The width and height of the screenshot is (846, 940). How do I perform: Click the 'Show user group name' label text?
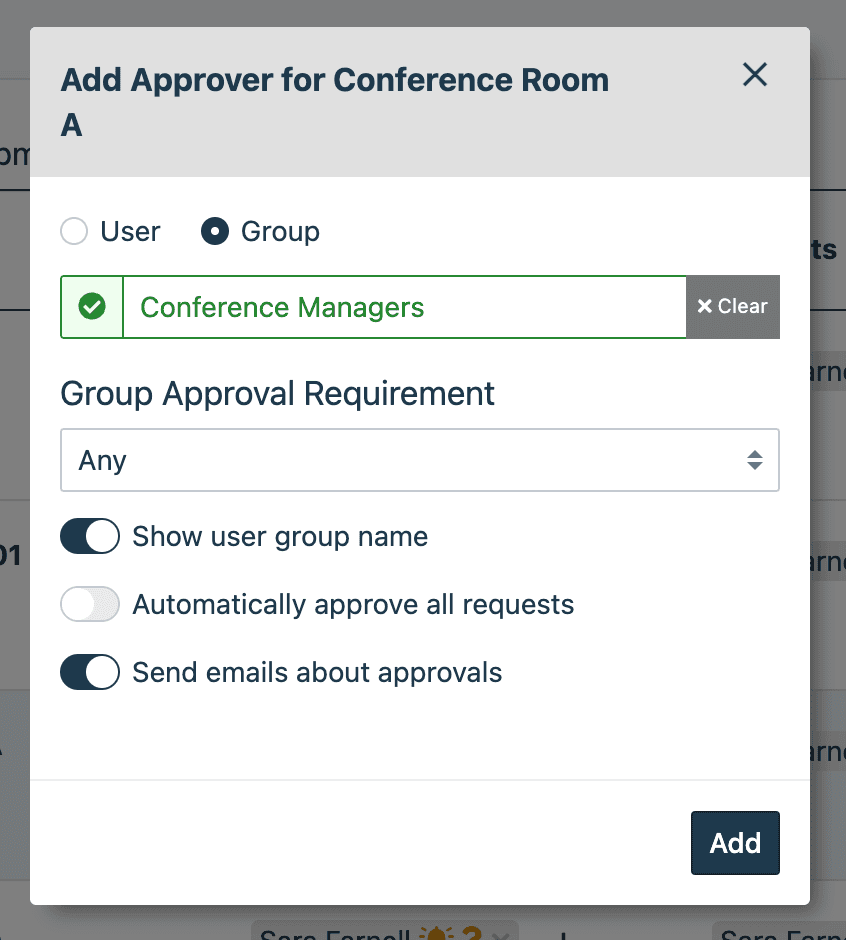tap(280, 537)
